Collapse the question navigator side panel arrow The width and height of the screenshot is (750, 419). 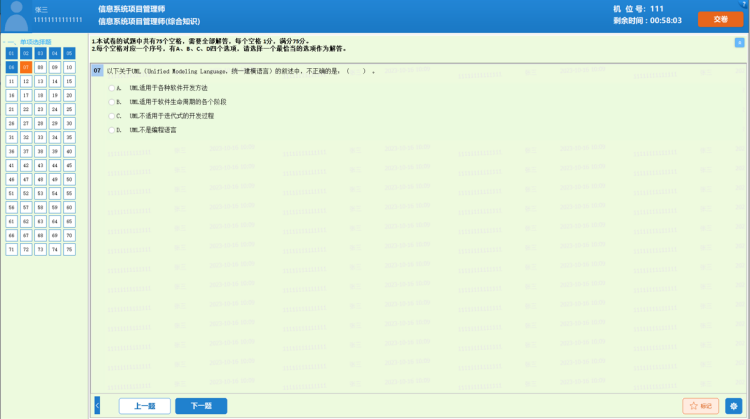coord(97,405)
